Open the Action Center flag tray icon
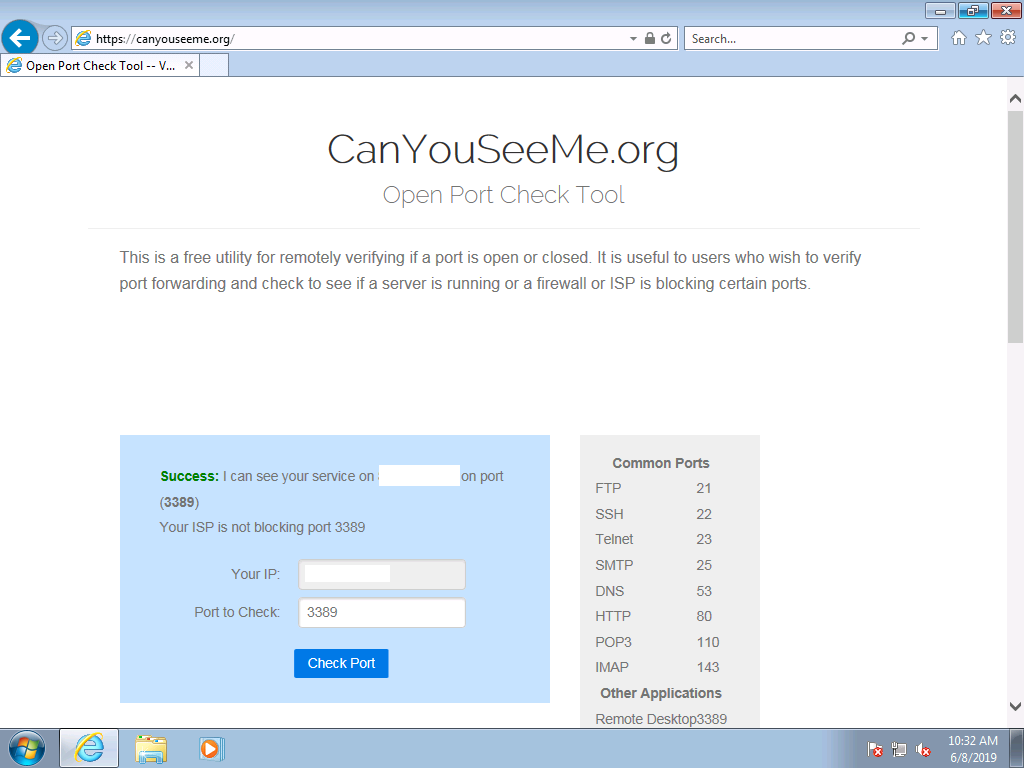1024x768 pixels. click(x=875, y=749)
